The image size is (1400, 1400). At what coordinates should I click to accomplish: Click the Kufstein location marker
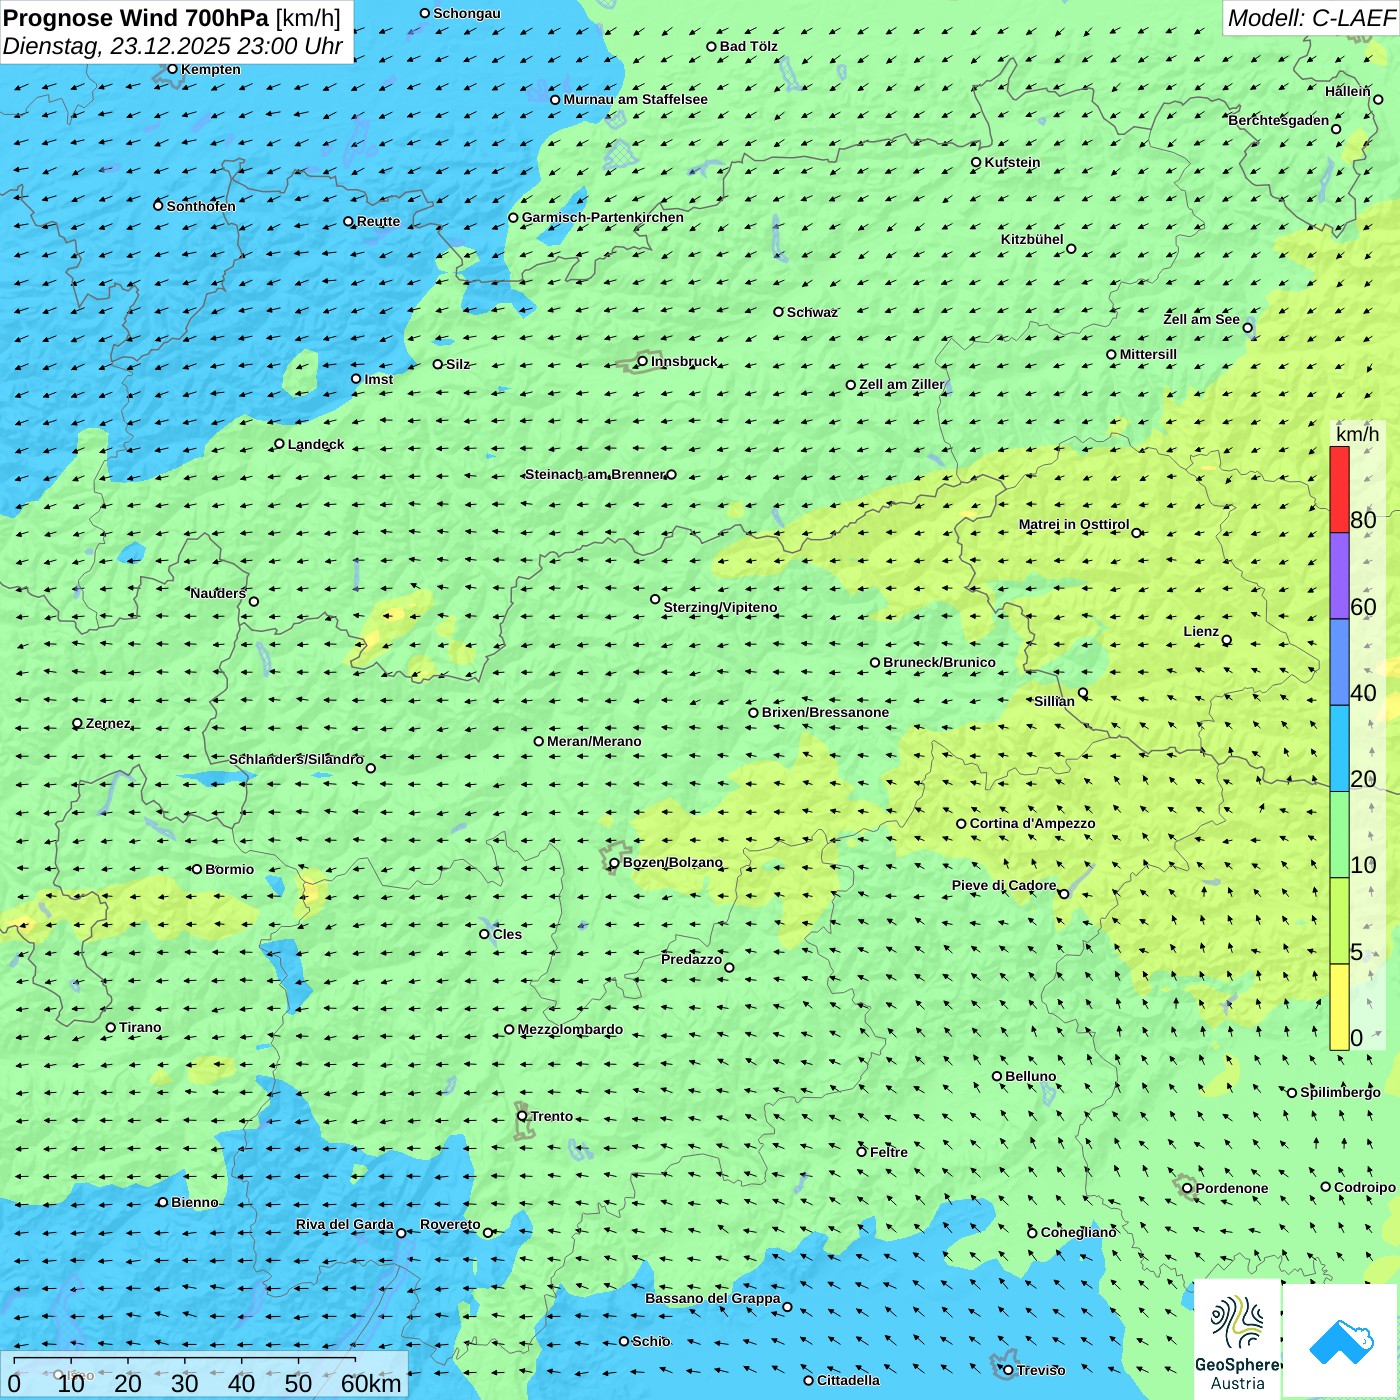(x=976, y=162)
